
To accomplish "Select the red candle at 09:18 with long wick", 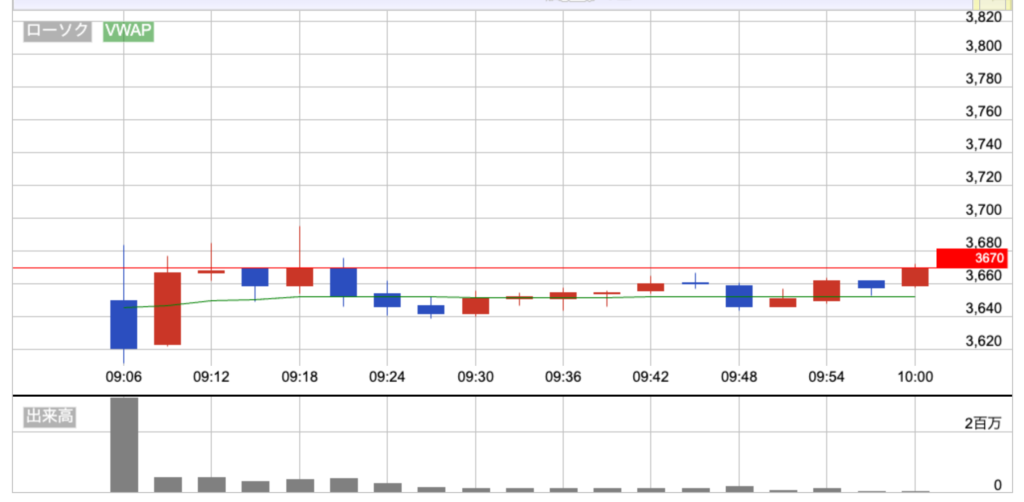I will pos(299,277).
